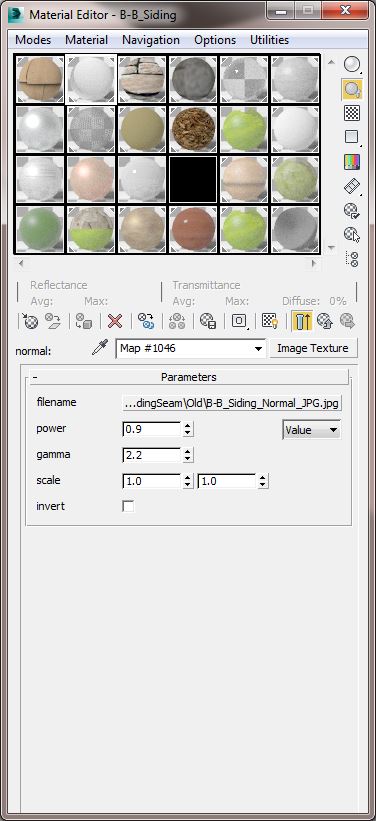Click the Image Texture type button

(313, 348)
